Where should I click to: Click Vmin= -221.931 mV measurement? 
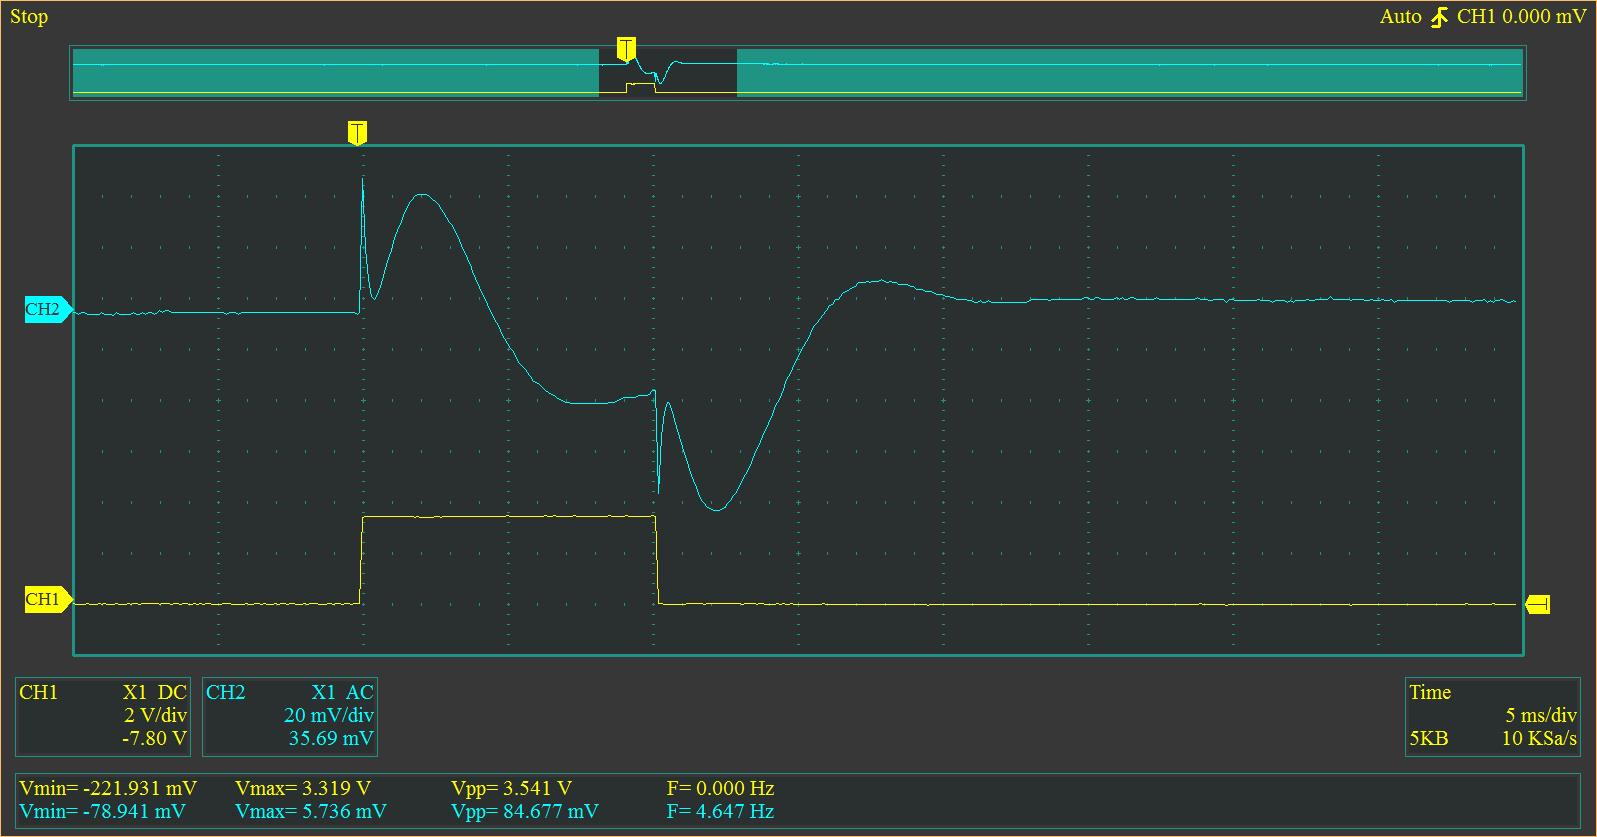[x=108, y=788]
